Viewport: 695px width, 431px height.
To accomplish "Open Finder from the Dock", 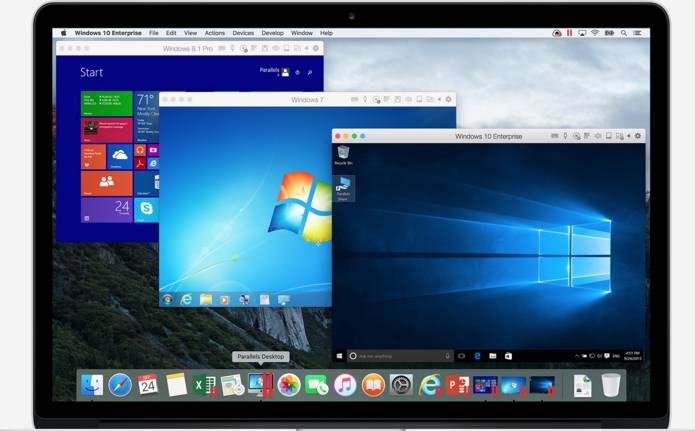I will coord(92,385).
